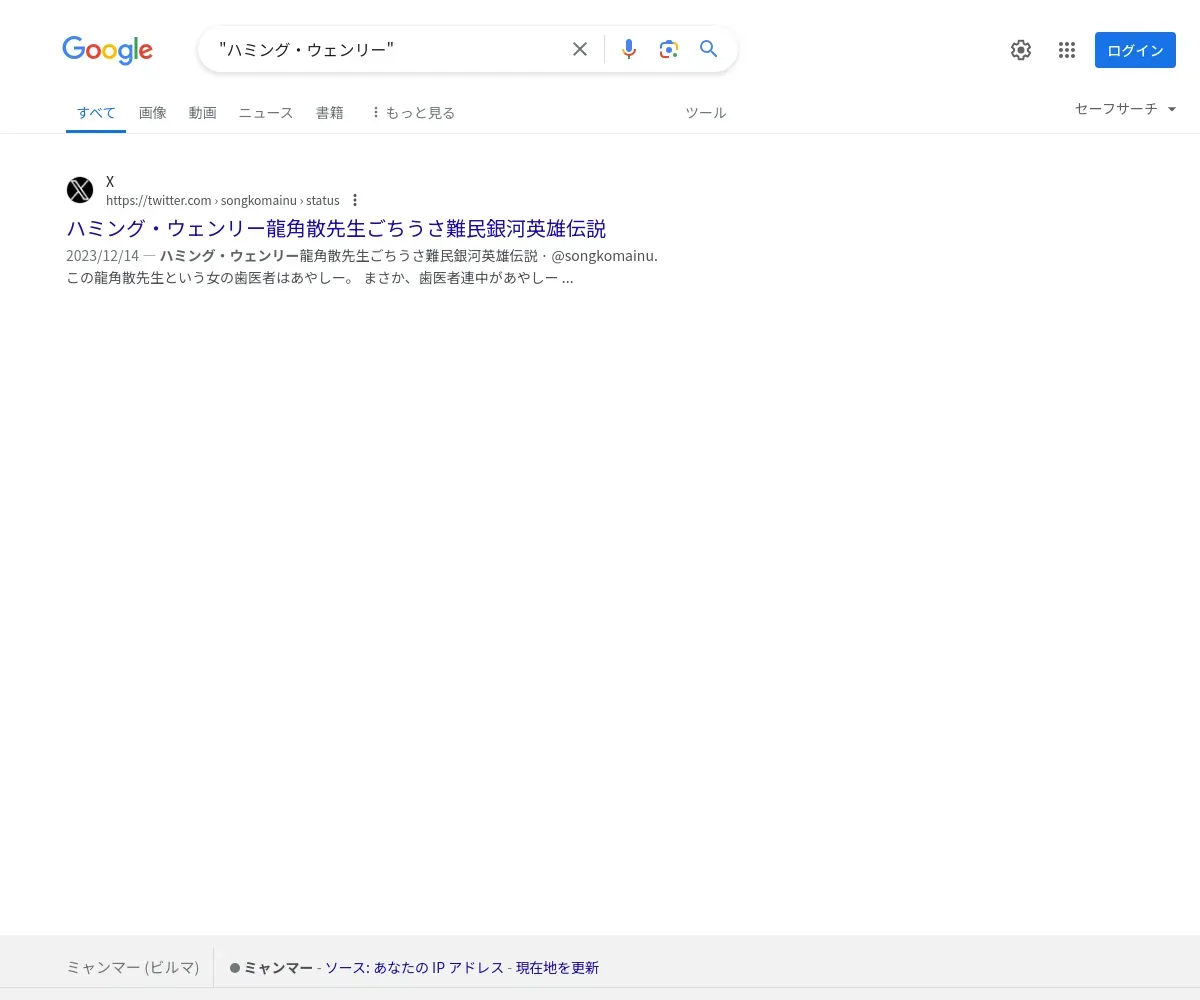This screenshot has width=1200, height=1000.
Task: Switch to the 動画 tab
Action: click(203, 113)
